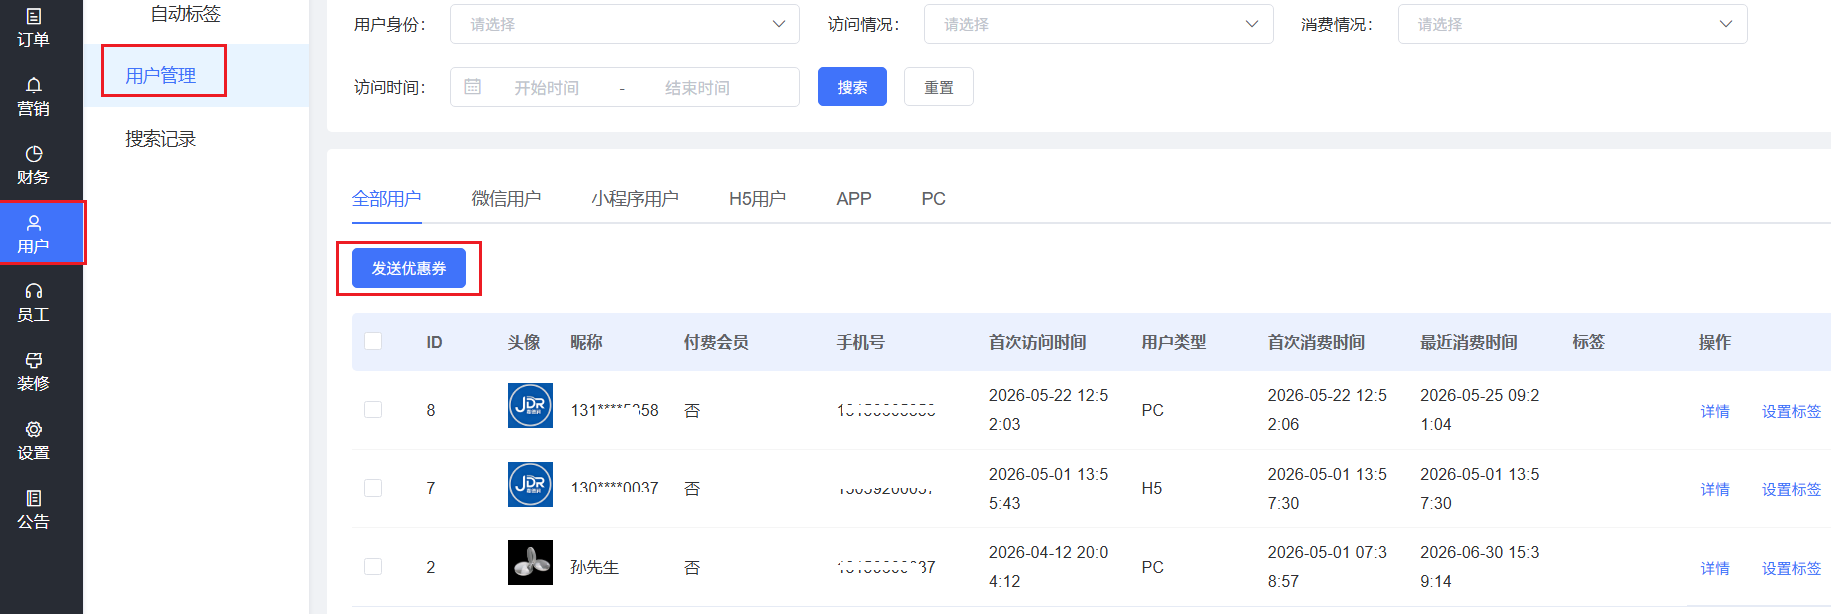
Task: Click avatar of 孙先生
Action: (530, 562)
